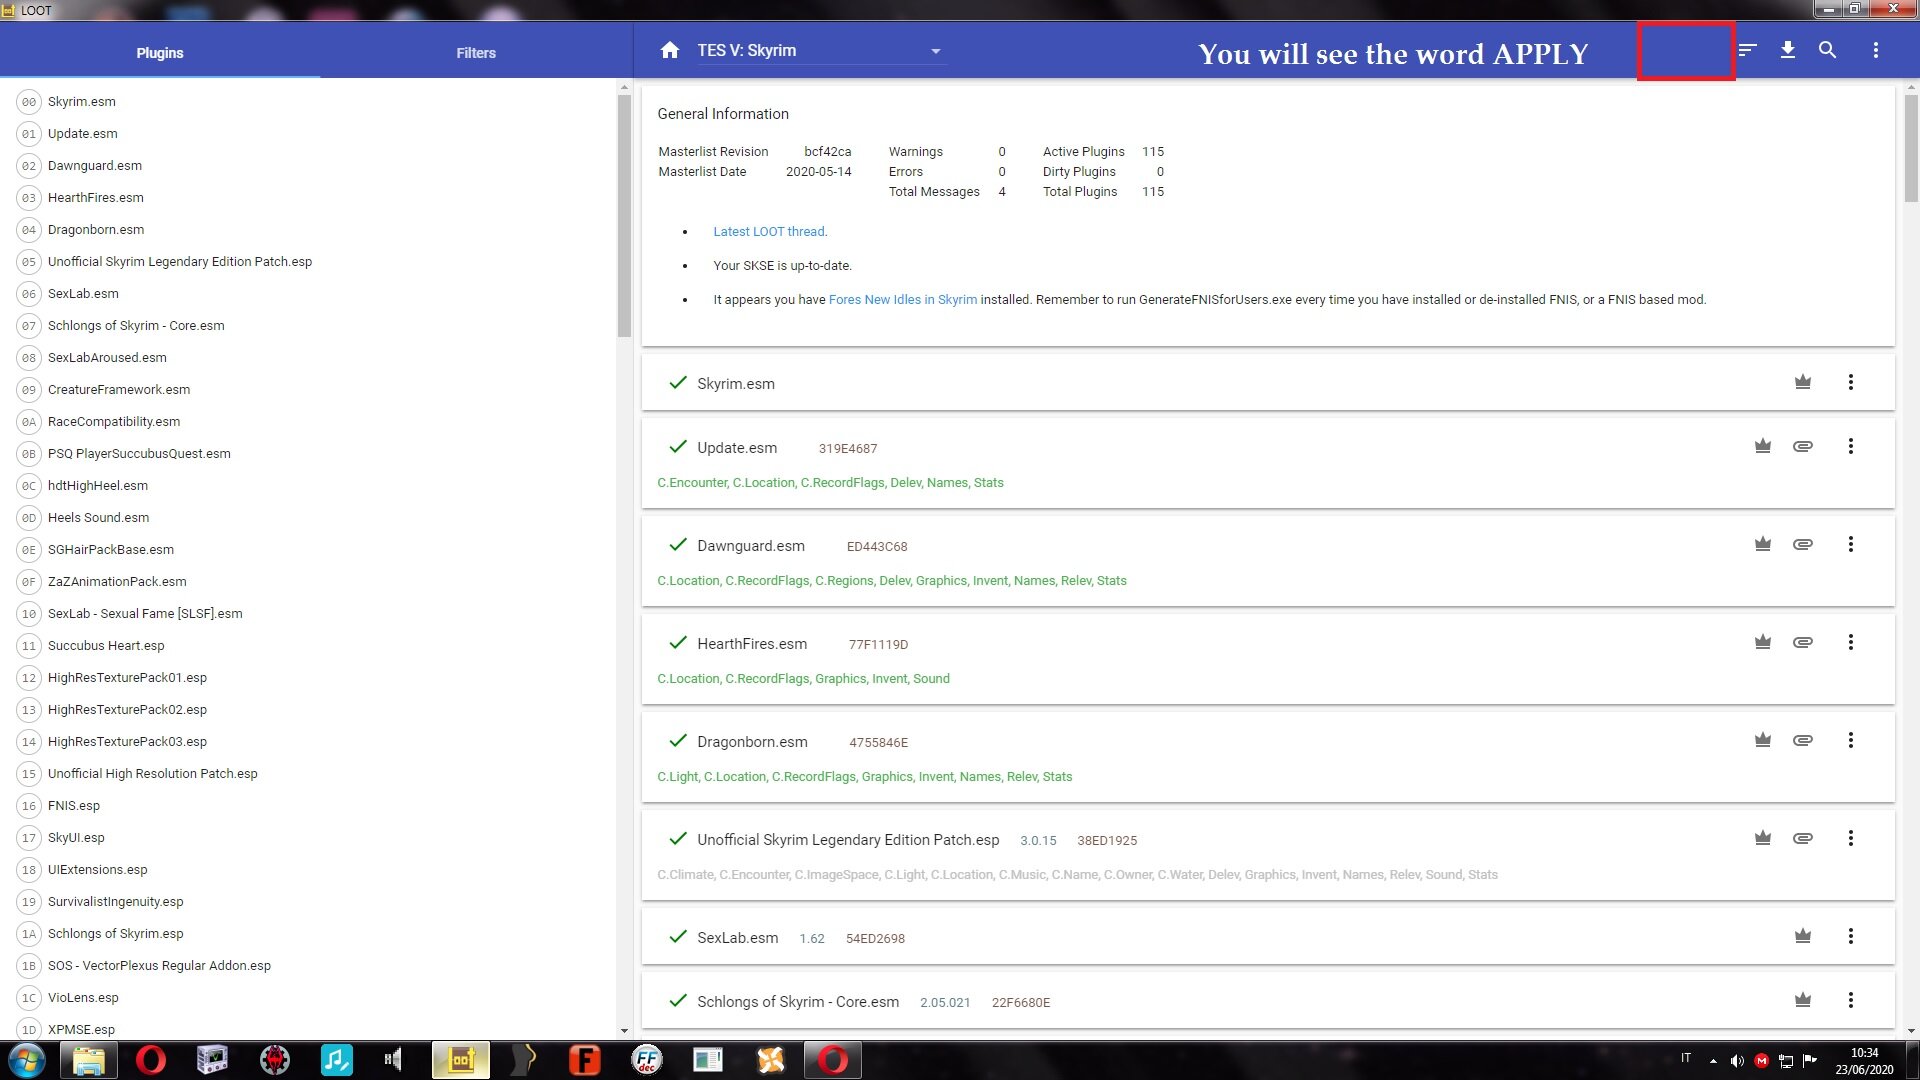The height and width of the screenshot is (1080, 1920).
Task: Switch to the Filters tab
Action: point(476,52)
